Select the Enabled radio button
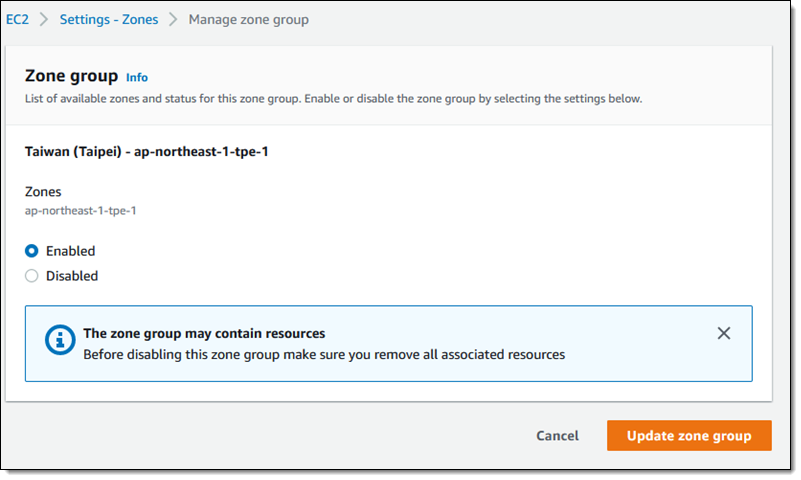This screenshot has height=480, width=801. coord(32,251)
